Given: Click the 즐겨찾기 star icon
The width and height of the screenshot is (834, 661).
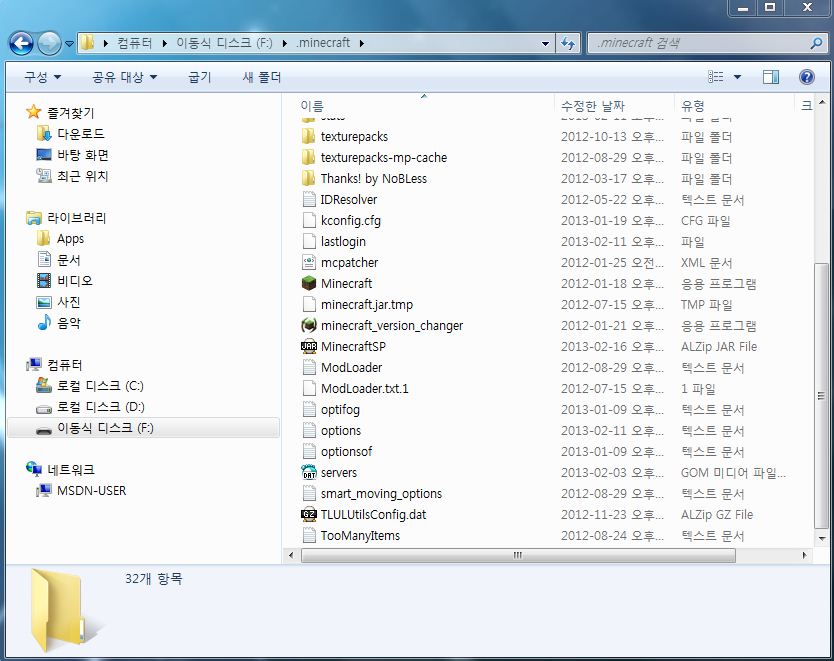Looking at the screenshot, I should click(x=34, y=112).
